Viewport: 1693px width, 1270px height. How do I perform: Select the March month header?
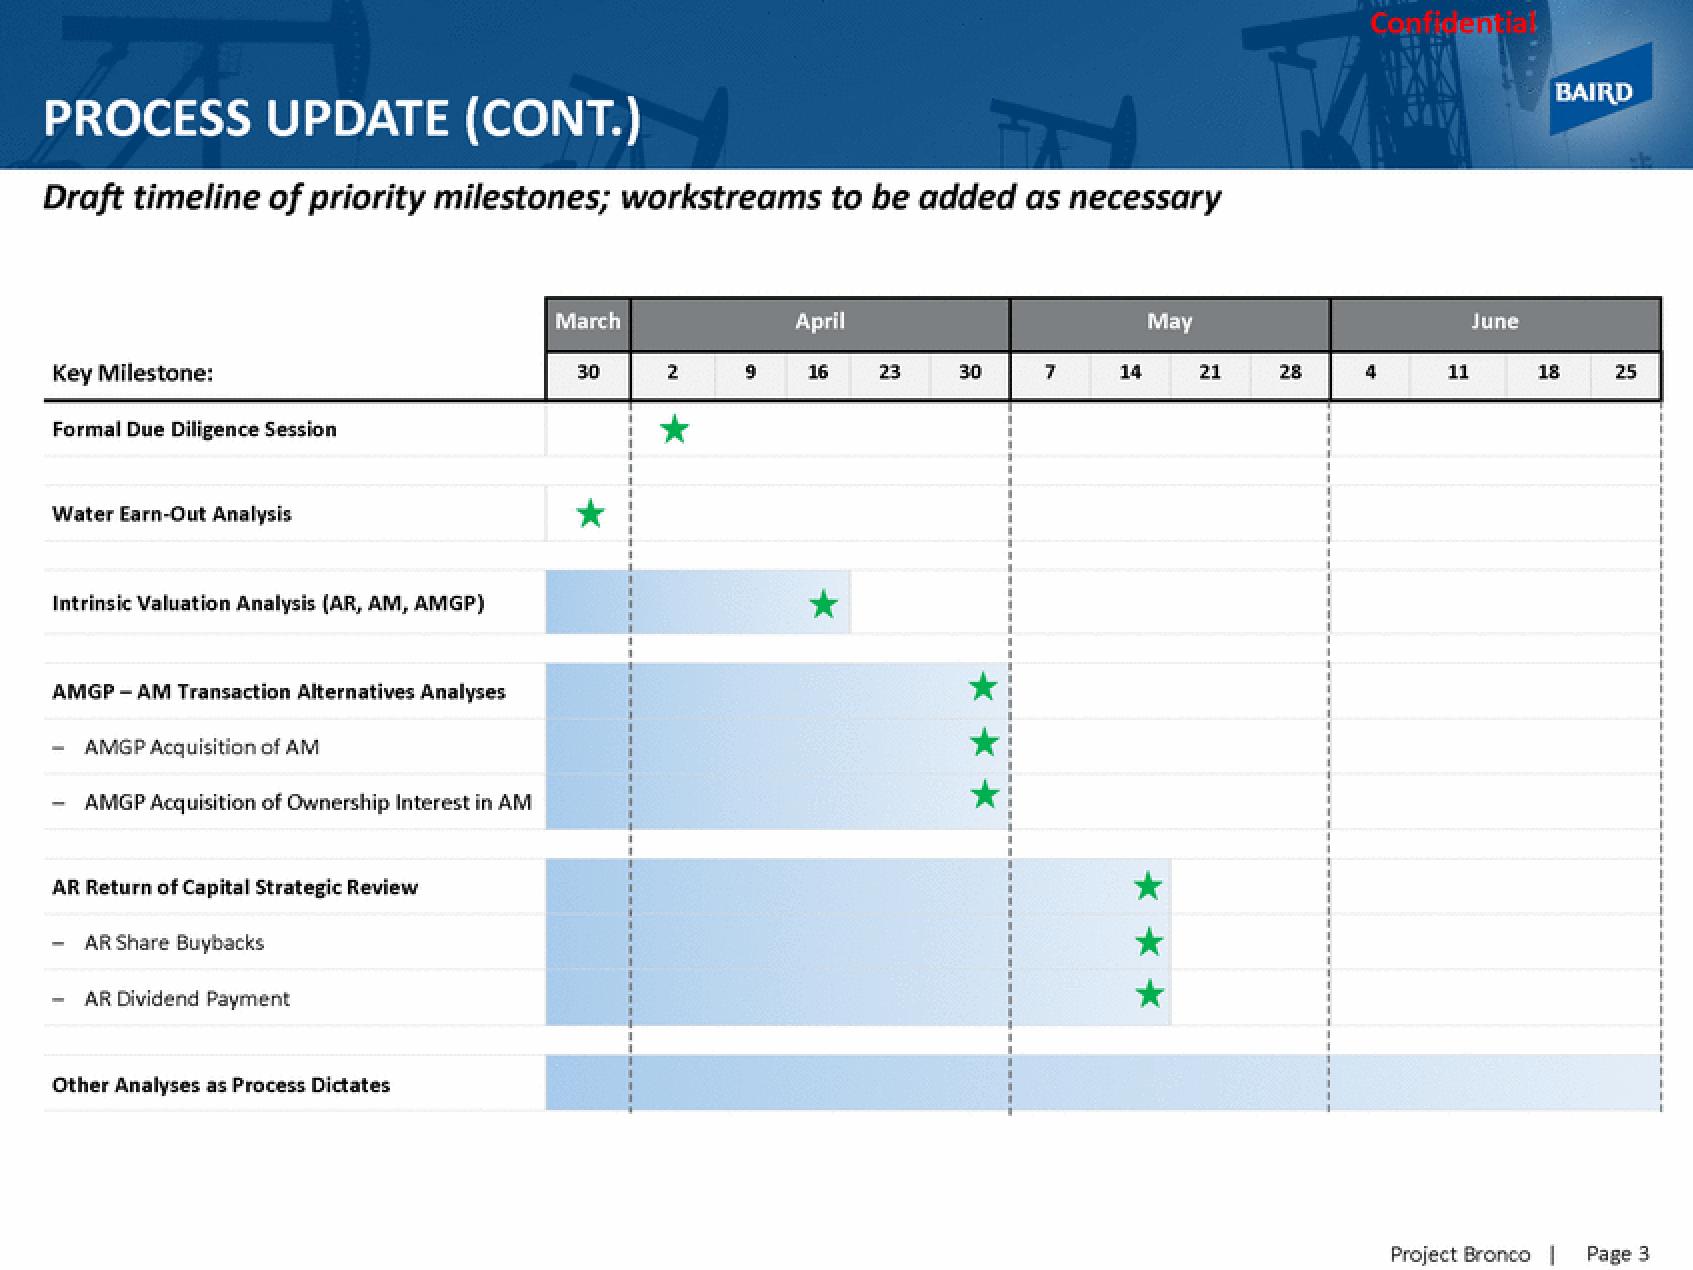tap(588, 322)
